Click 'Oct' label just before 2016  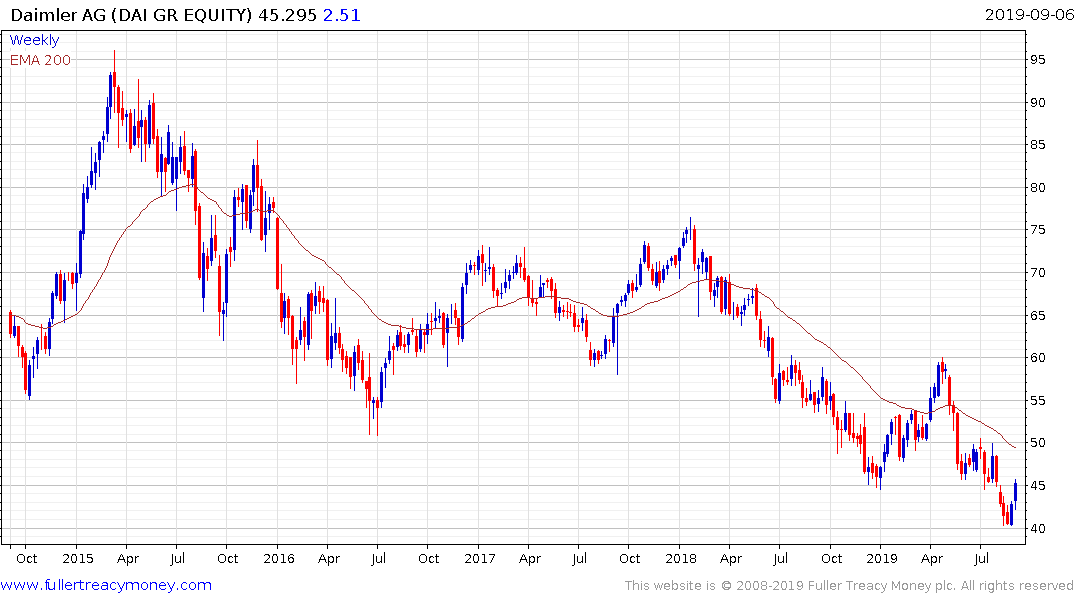tap(228, 558)
